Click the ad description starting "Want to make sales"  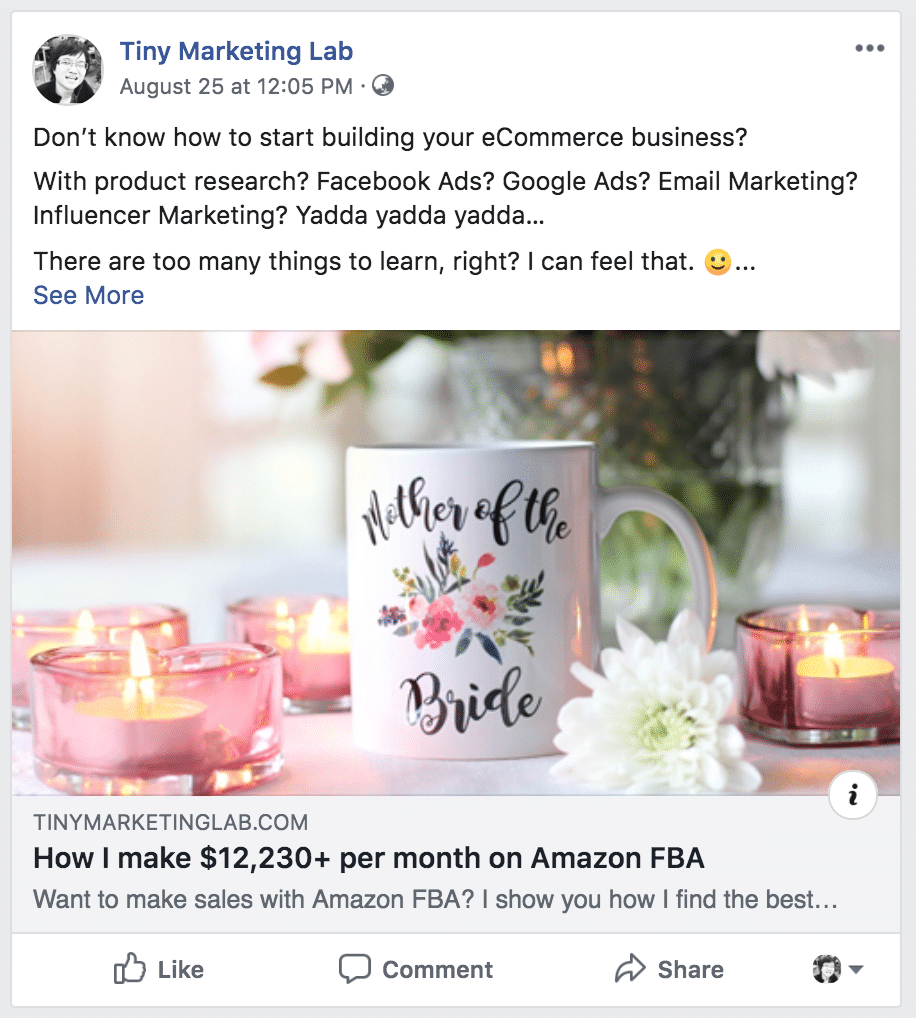[x=435, y=898]
